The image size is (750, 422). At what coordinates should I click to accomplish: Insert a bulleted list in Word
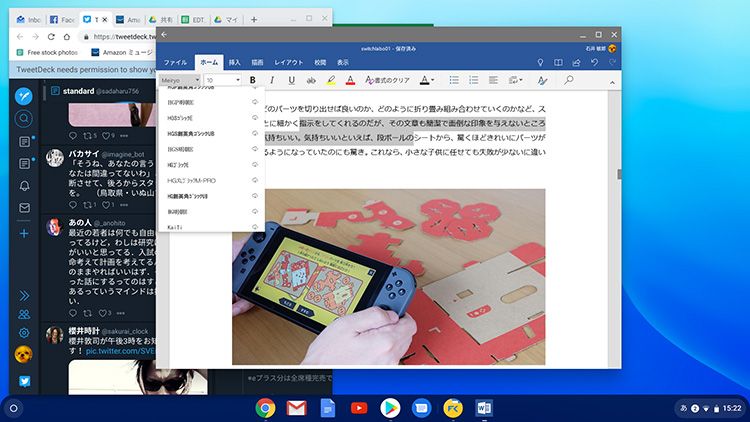click(454, 80)
